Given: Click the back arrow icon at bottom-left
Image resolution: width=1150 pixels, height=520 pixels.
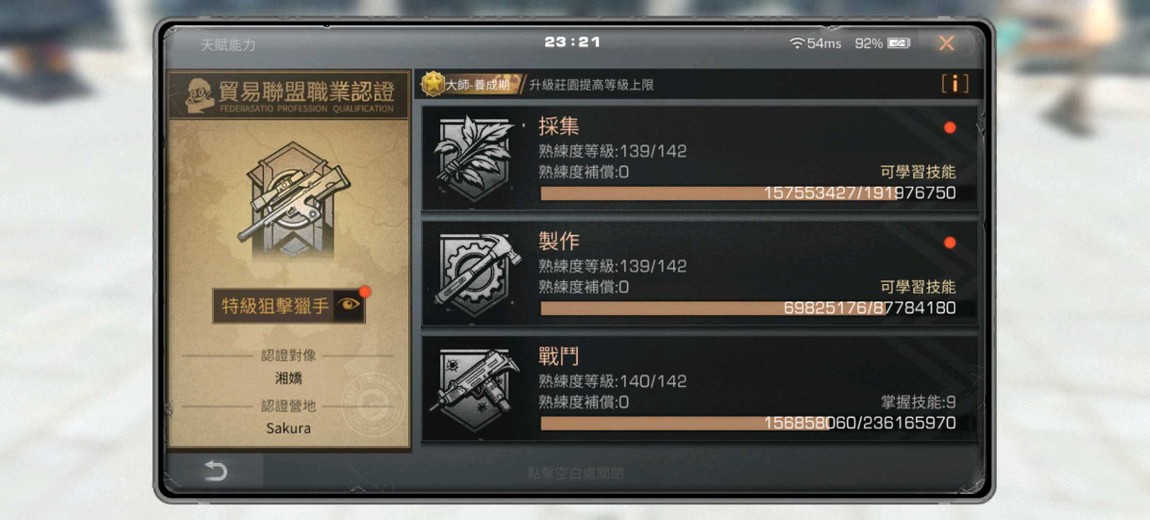Looking at the screenshot, I should coord(215,472).
